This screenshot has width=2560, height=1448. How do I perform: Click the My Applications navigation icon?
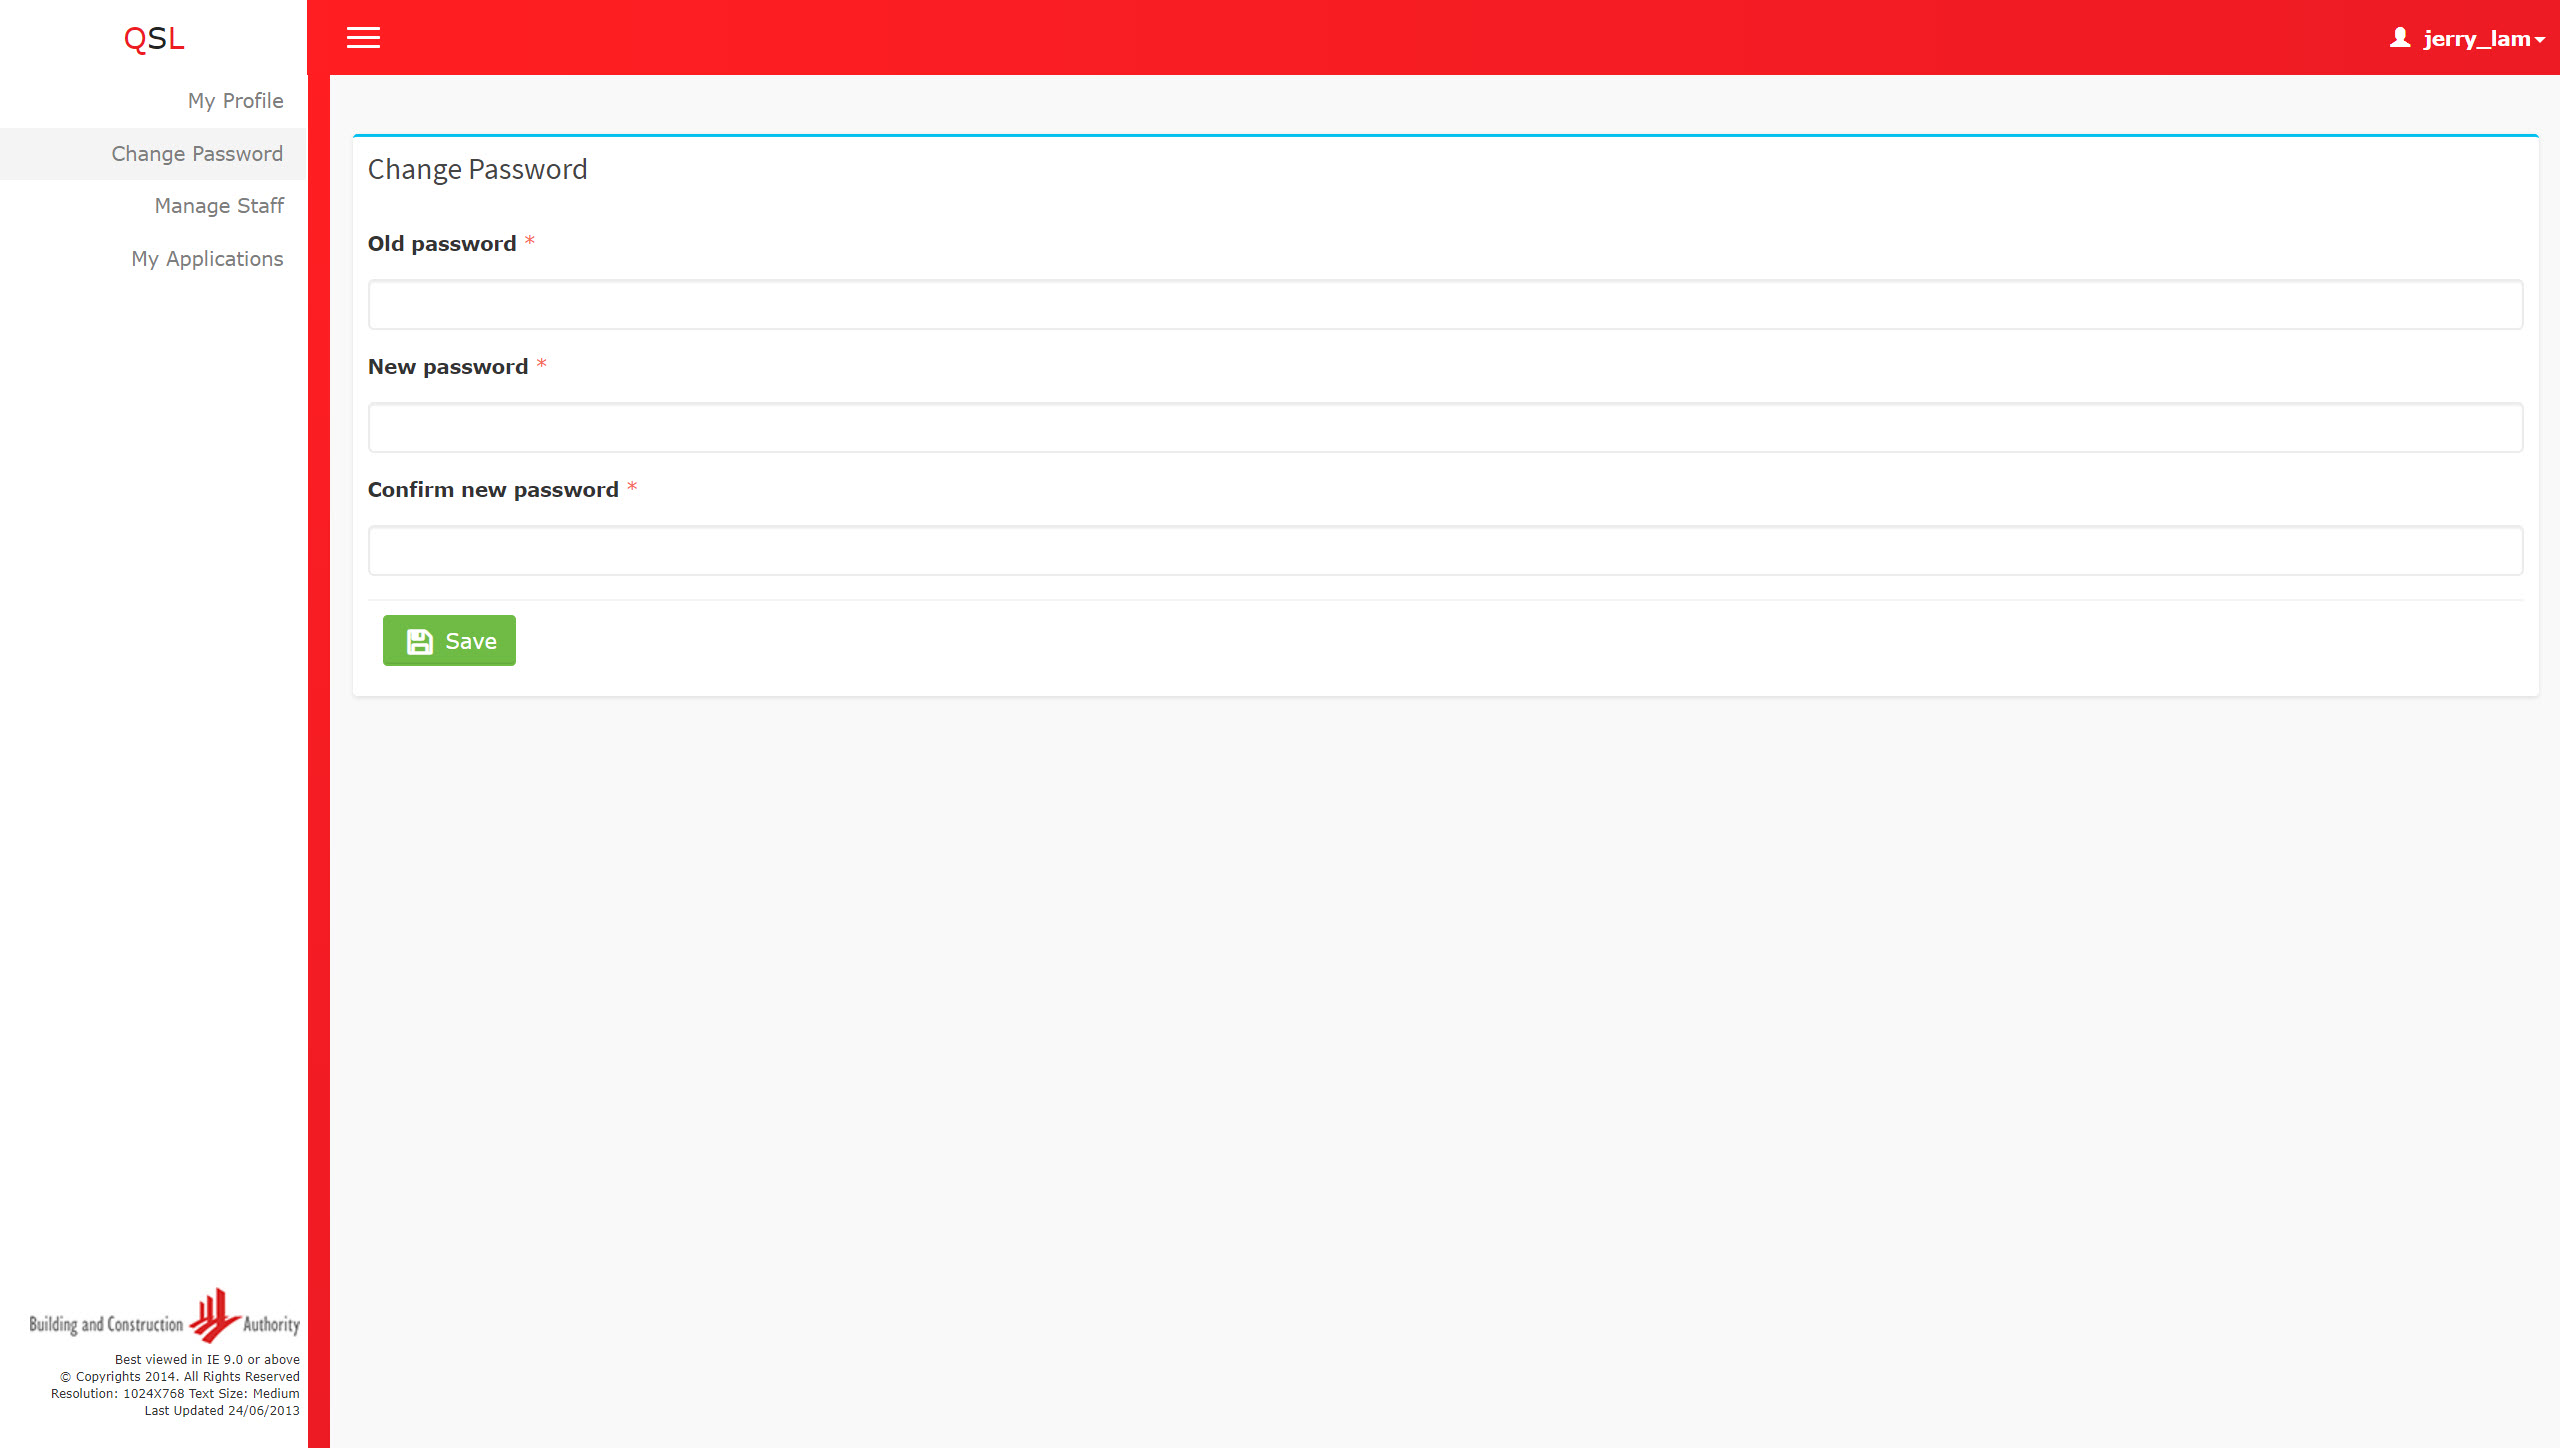206,258
